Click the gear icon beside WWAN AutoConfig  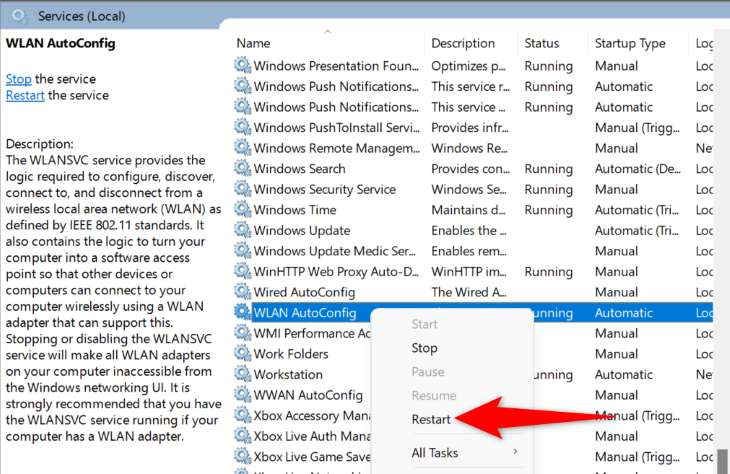243,394
